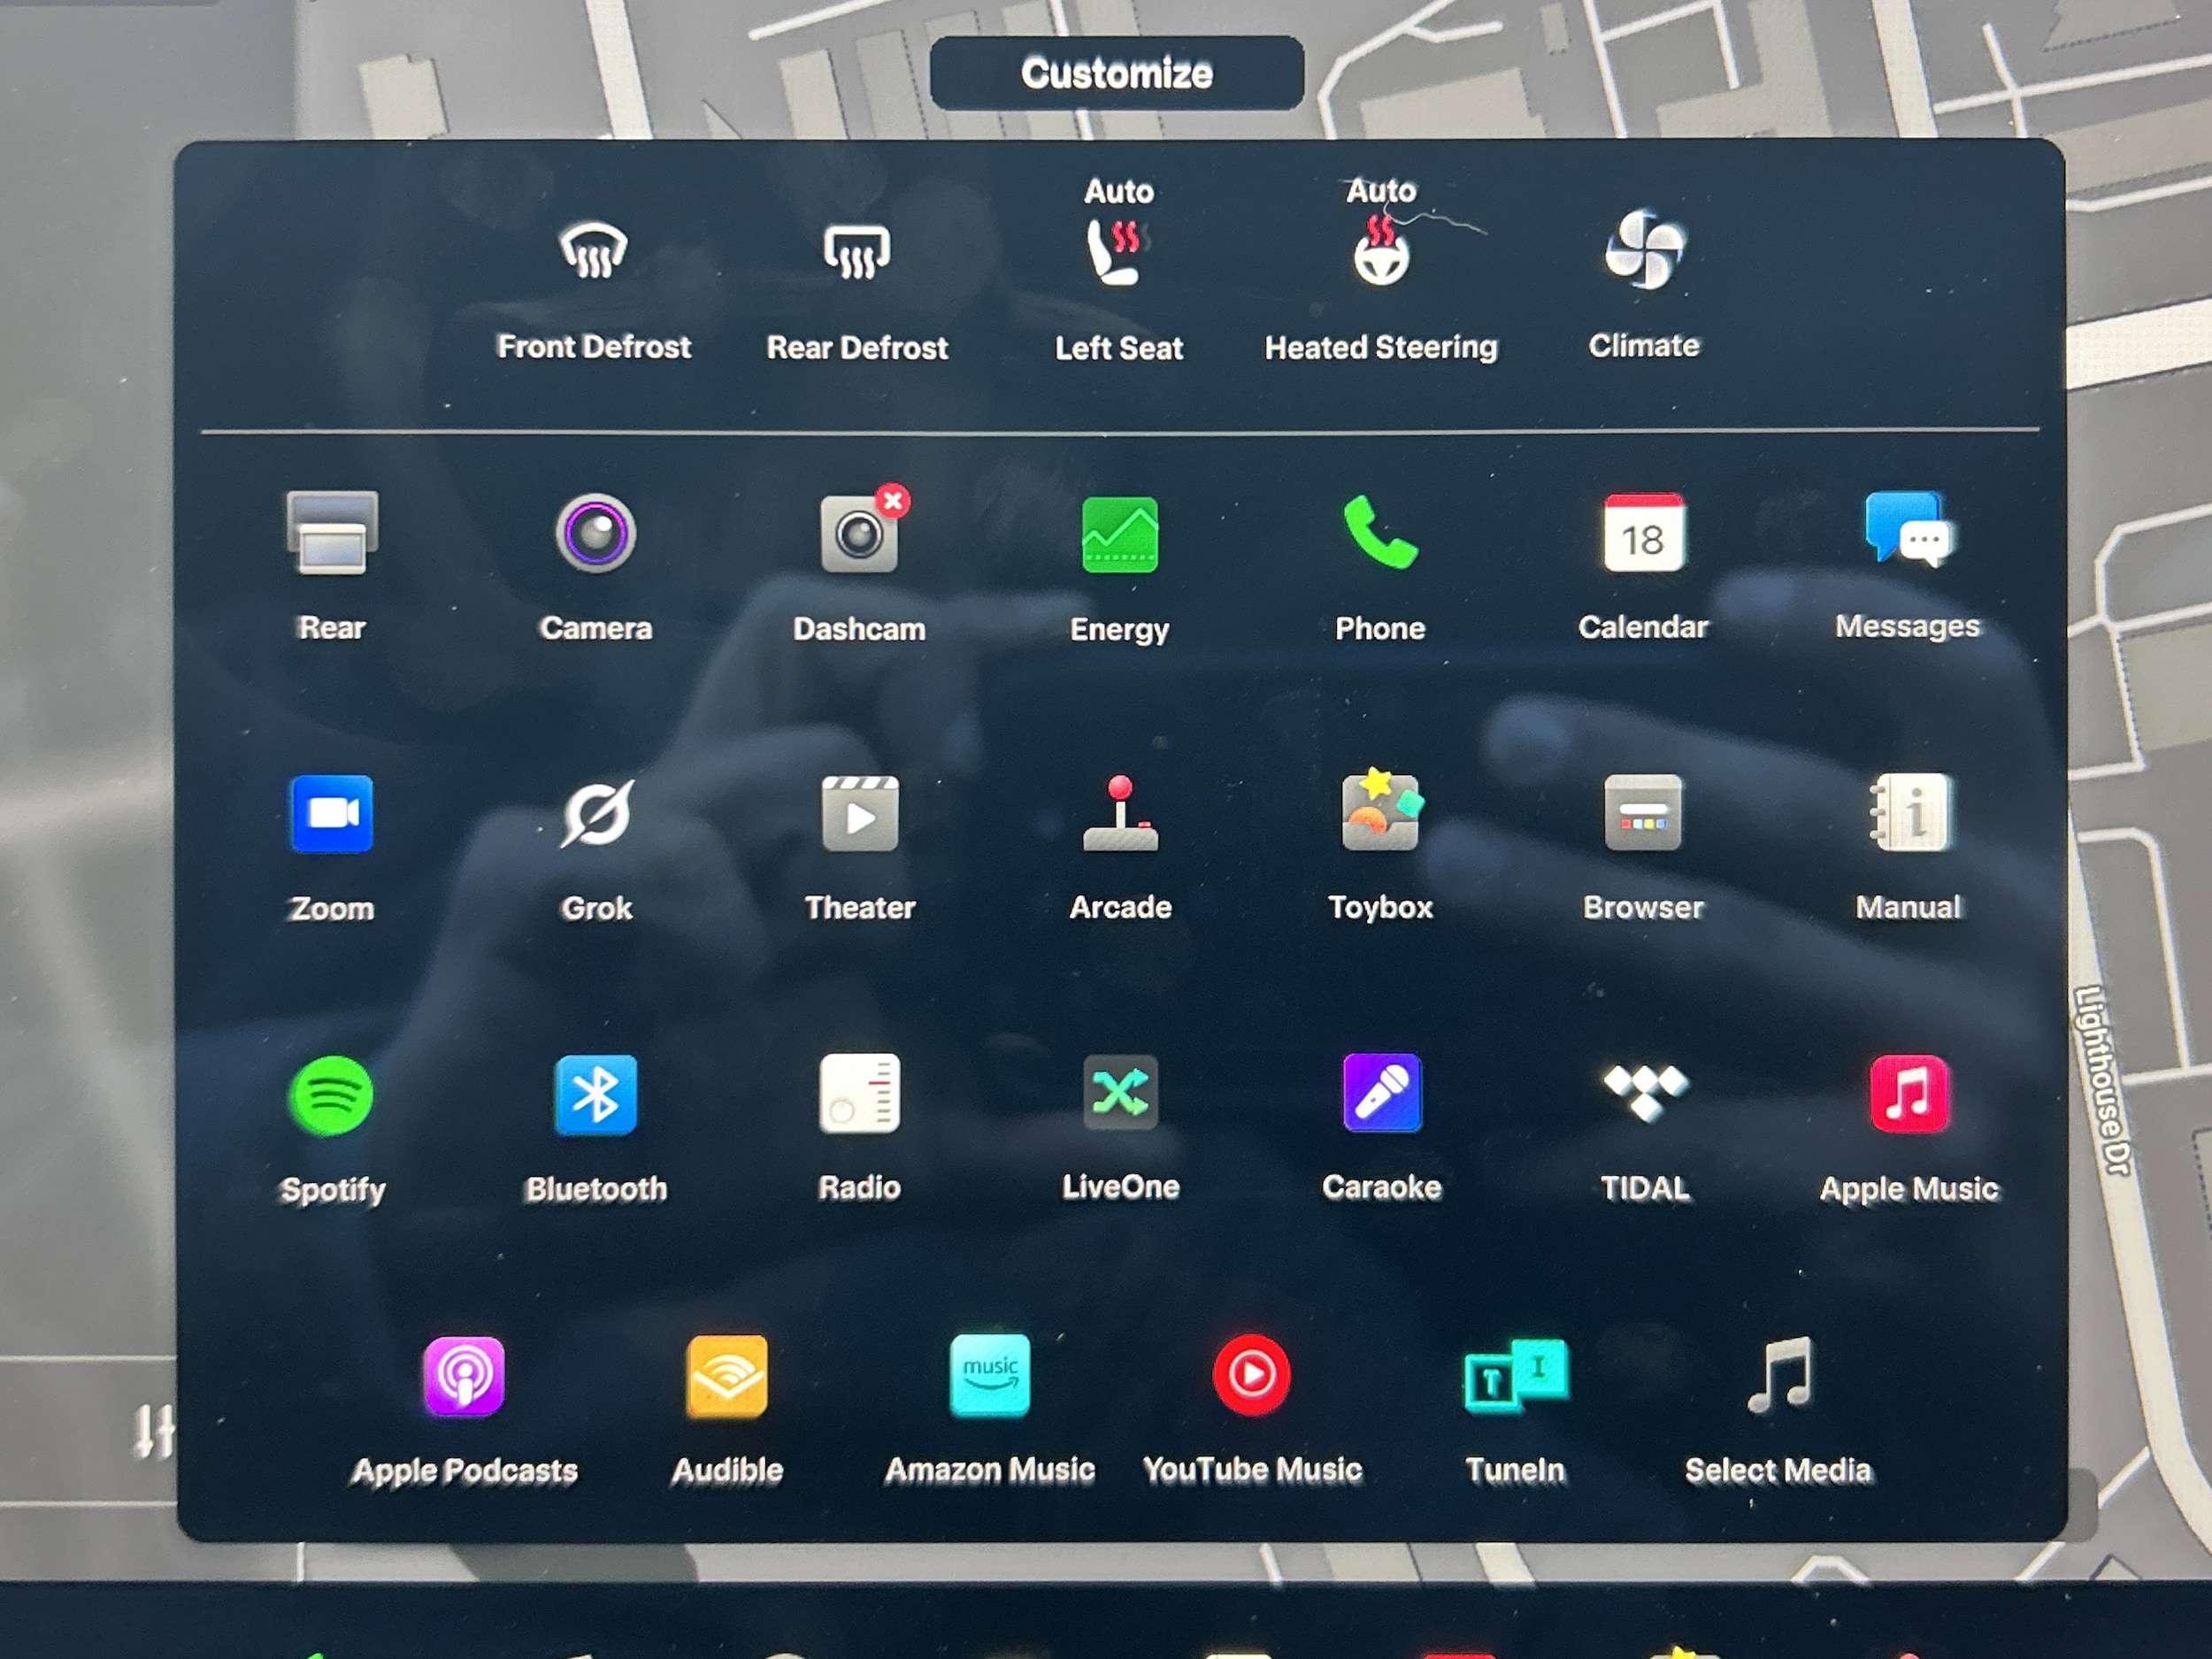
Task: Launch the Grok app
Action: [x=596, y=814]
